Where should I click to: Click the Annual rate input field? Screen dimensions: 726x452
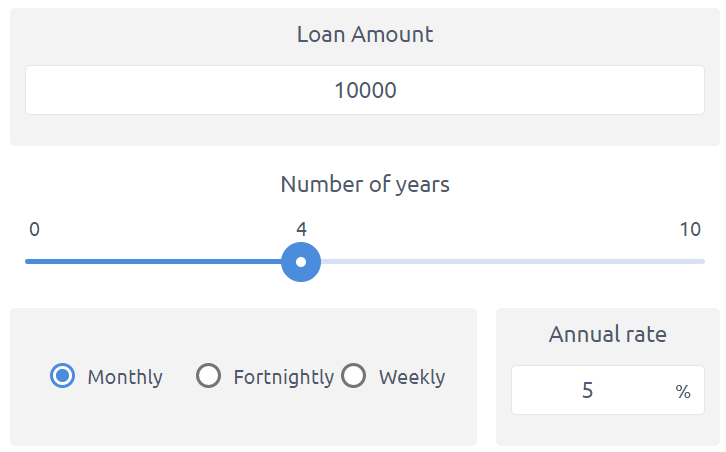(608, 390)
